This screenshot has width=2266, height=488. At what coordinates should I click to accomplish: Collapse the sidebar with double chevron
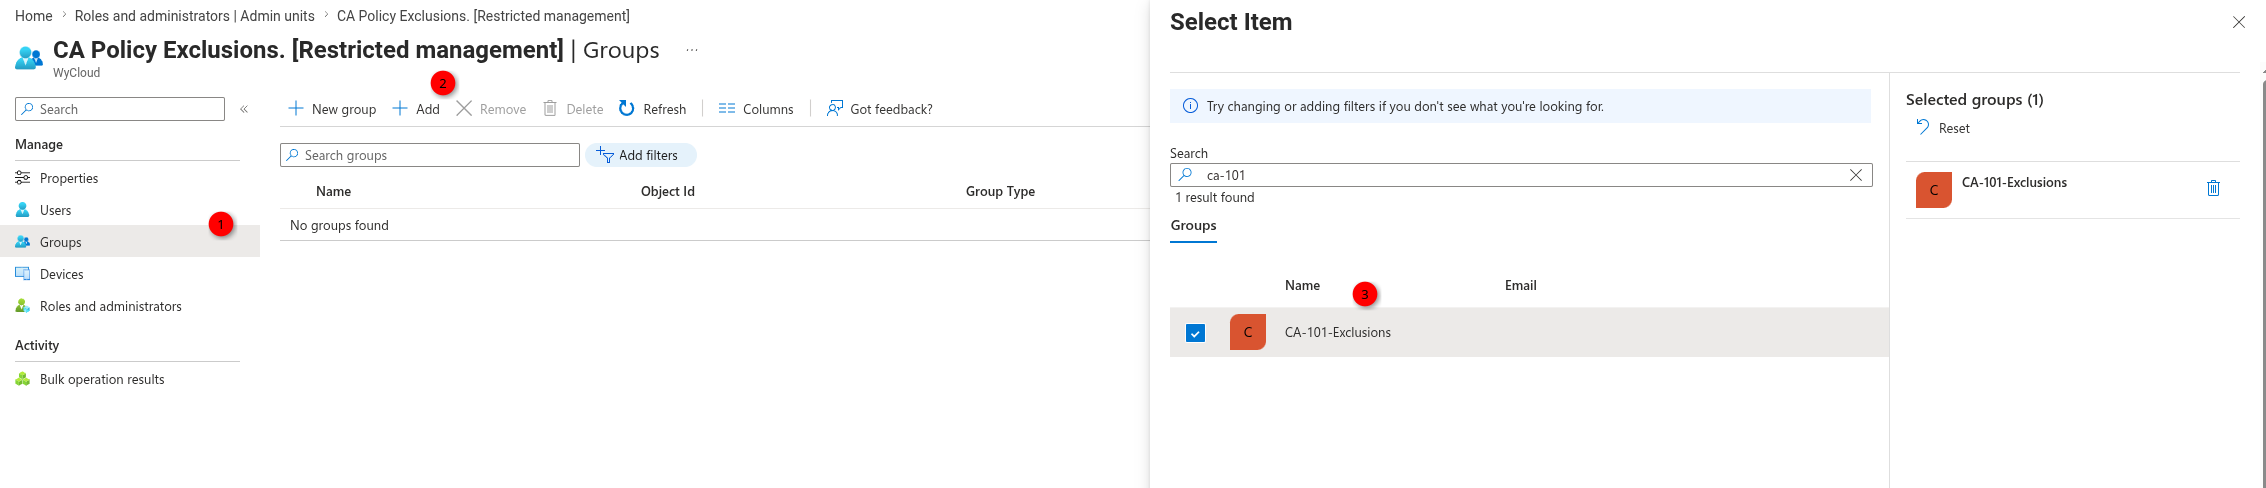(x=244, y=109)
